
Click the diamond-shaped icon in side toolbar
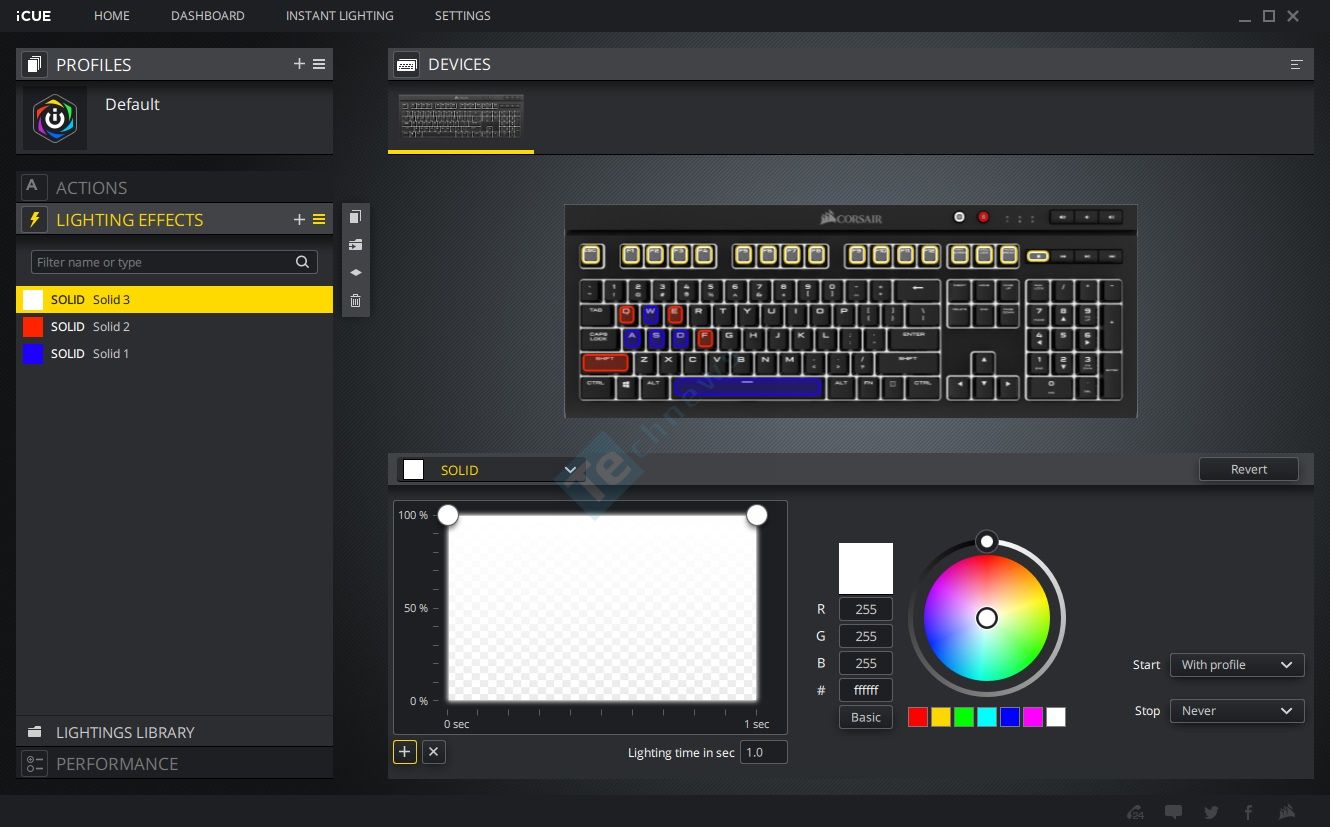pyautogui.click(x=355, y=272)
